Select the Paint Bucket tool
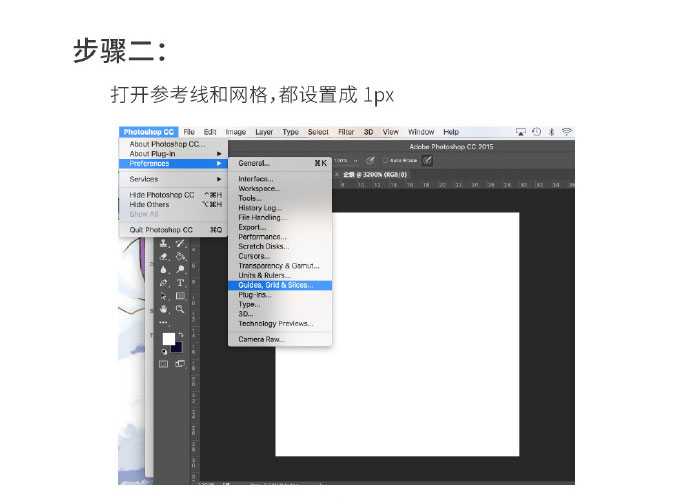This screenshot has height=504, width=690. pos(180,257)
